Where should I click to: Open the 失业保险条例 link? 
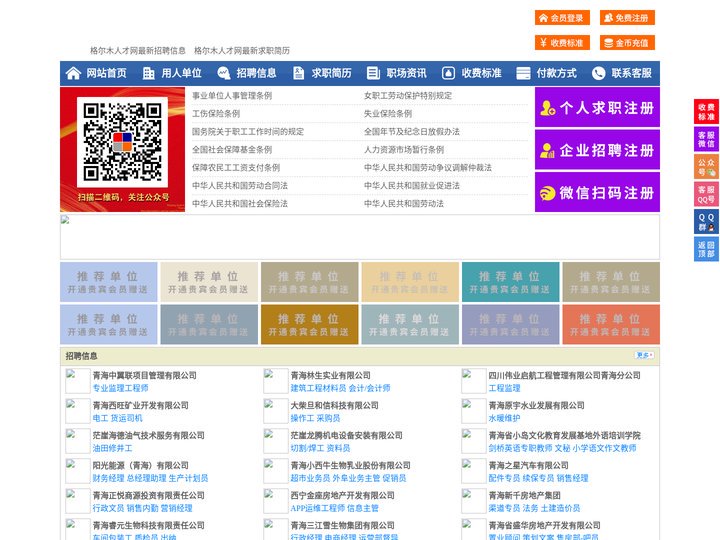click(x=388, y=113)
